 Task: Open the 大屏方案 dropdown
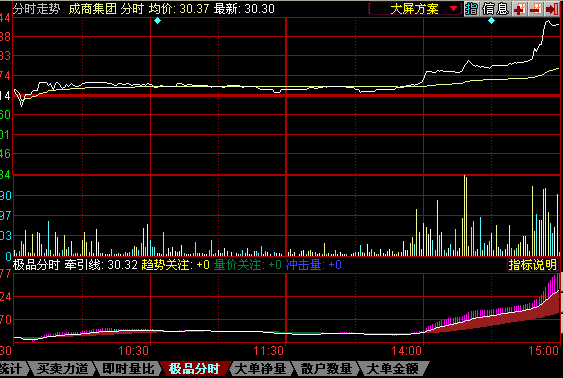[415, 9]
